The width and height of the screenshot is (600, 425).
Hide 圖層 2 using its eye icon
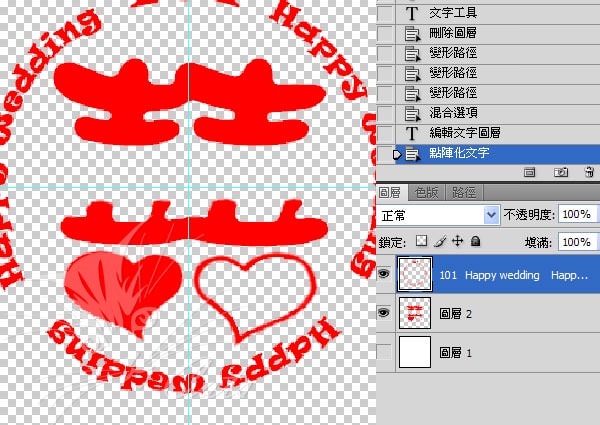(x=385, y=313)
